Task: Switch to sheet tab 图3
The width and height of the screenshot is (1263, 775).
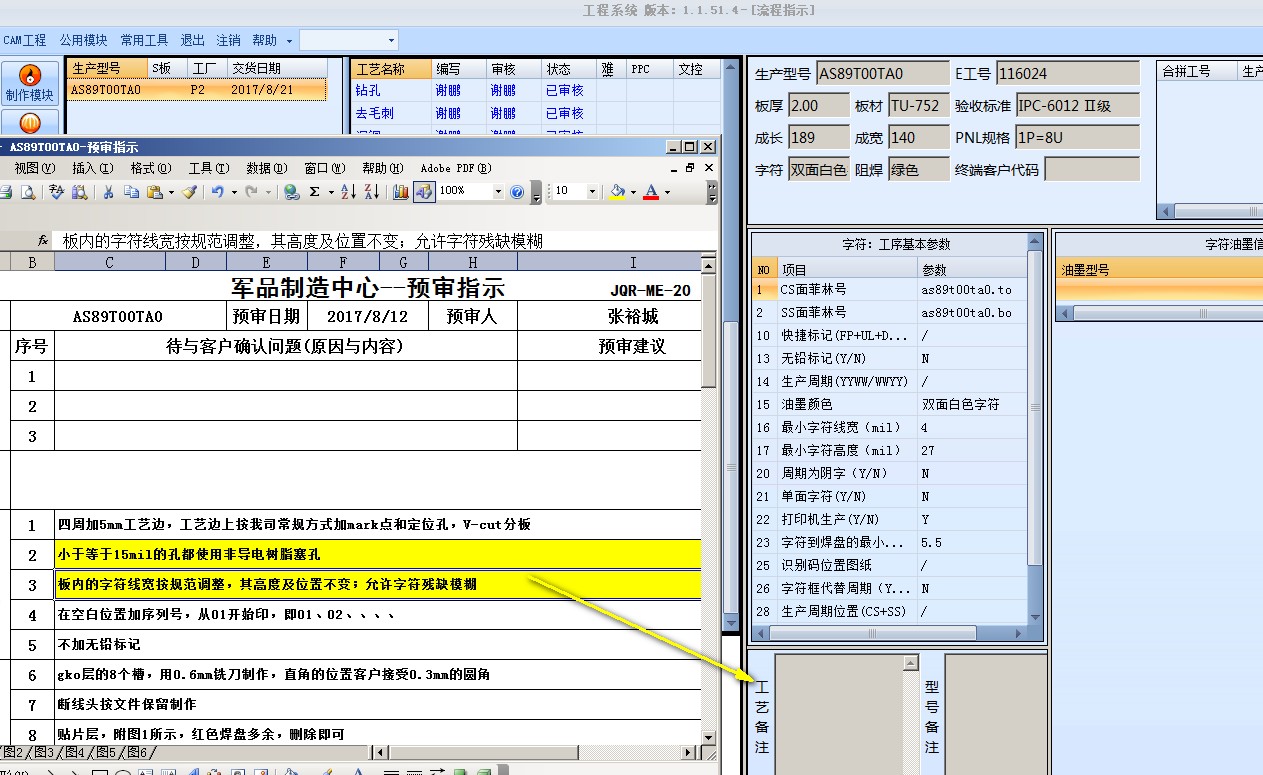Action: (x=43, y=753)
